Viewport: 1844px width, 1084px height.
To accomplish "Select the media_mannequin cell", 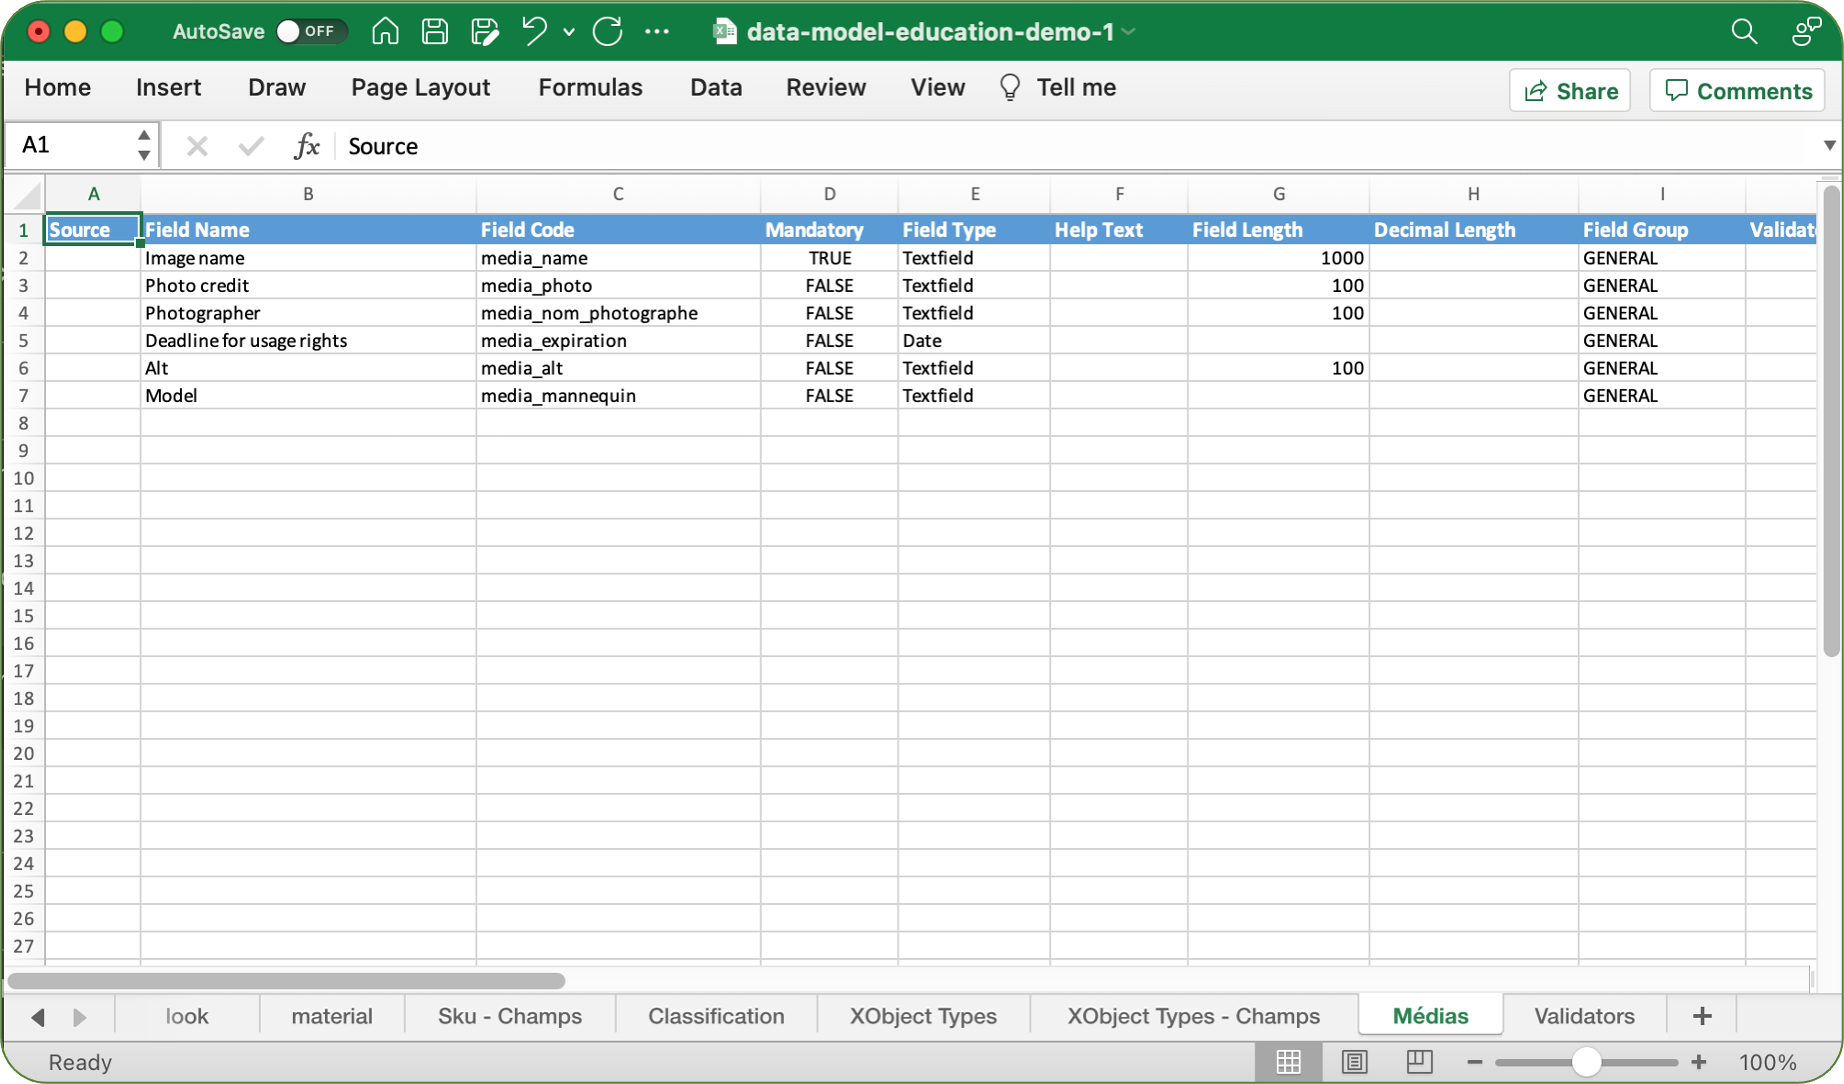I will point(618,395).
